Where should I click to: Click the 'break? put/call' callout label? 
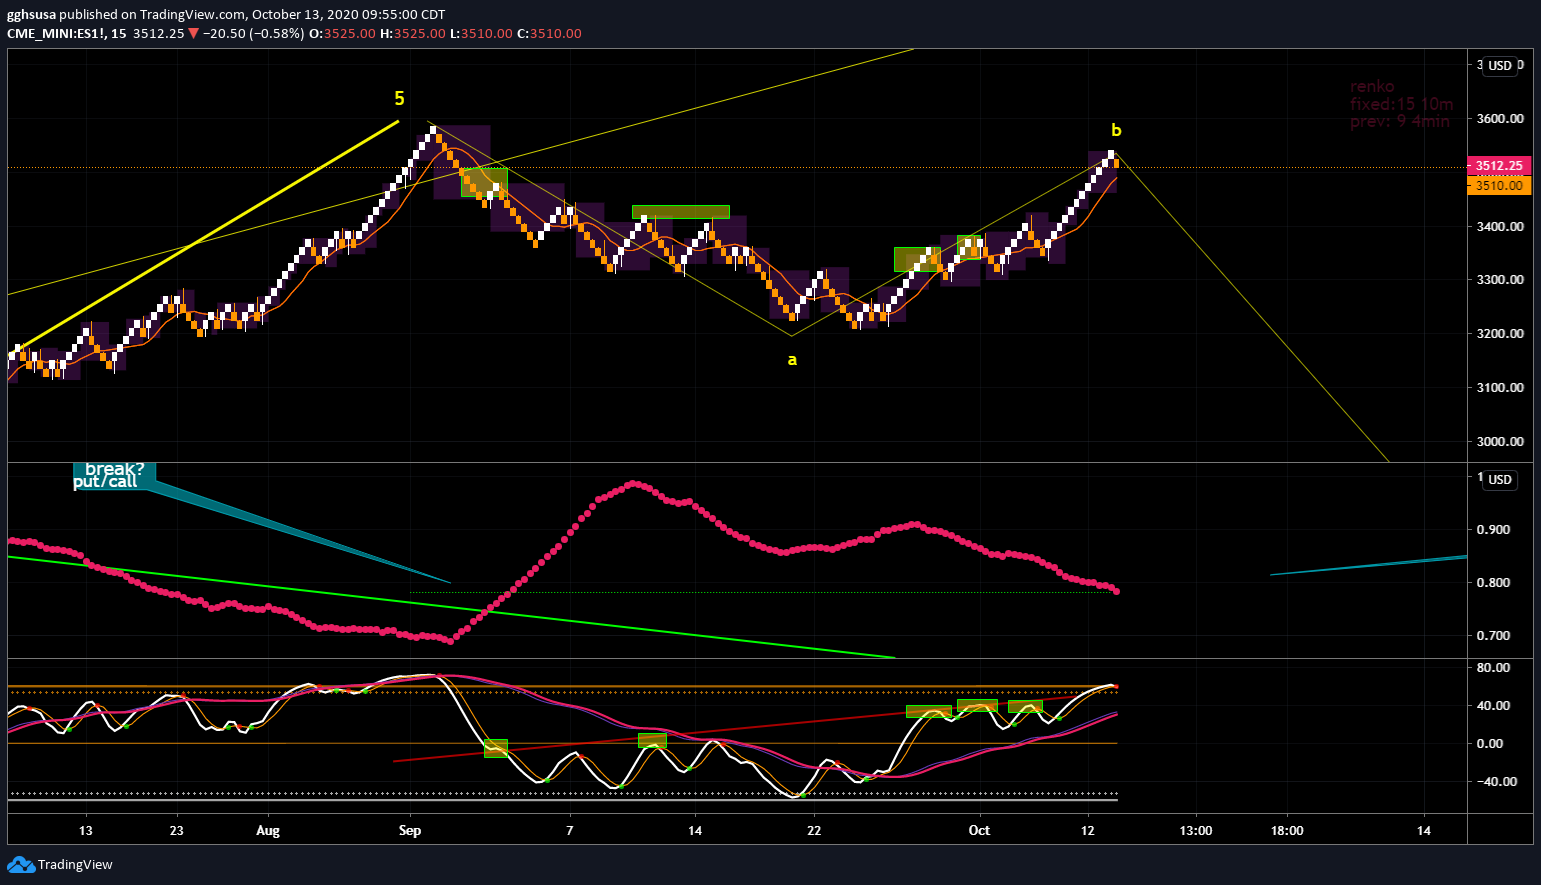point(113,475)
